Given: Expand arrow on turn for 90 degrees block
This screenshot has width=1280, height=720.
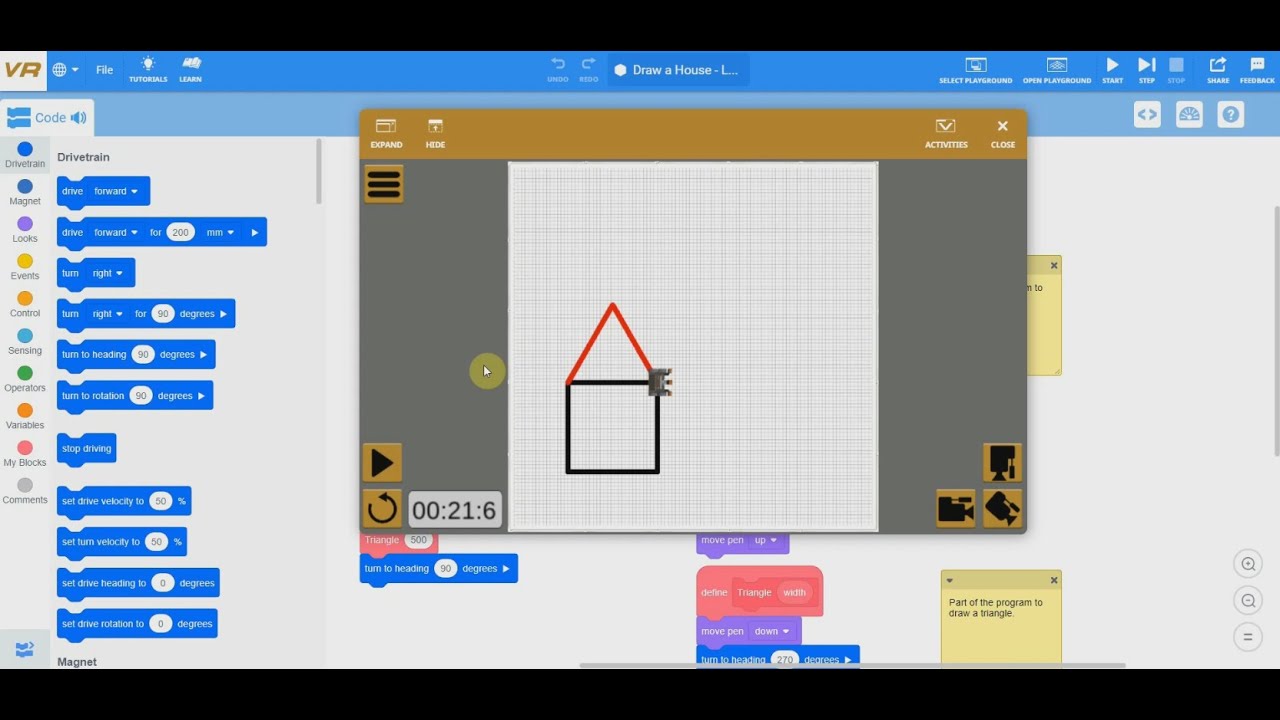Looking at the screenshot, I should pos(223,314).
